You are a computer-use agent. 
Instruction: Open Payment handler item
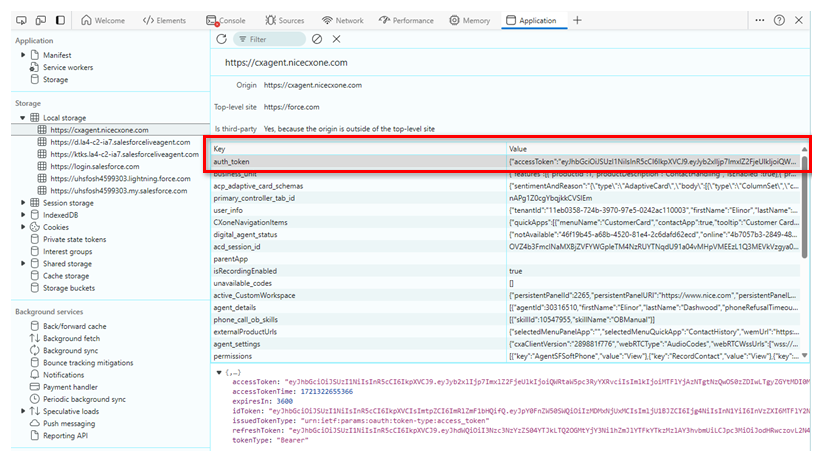[70, 387]
